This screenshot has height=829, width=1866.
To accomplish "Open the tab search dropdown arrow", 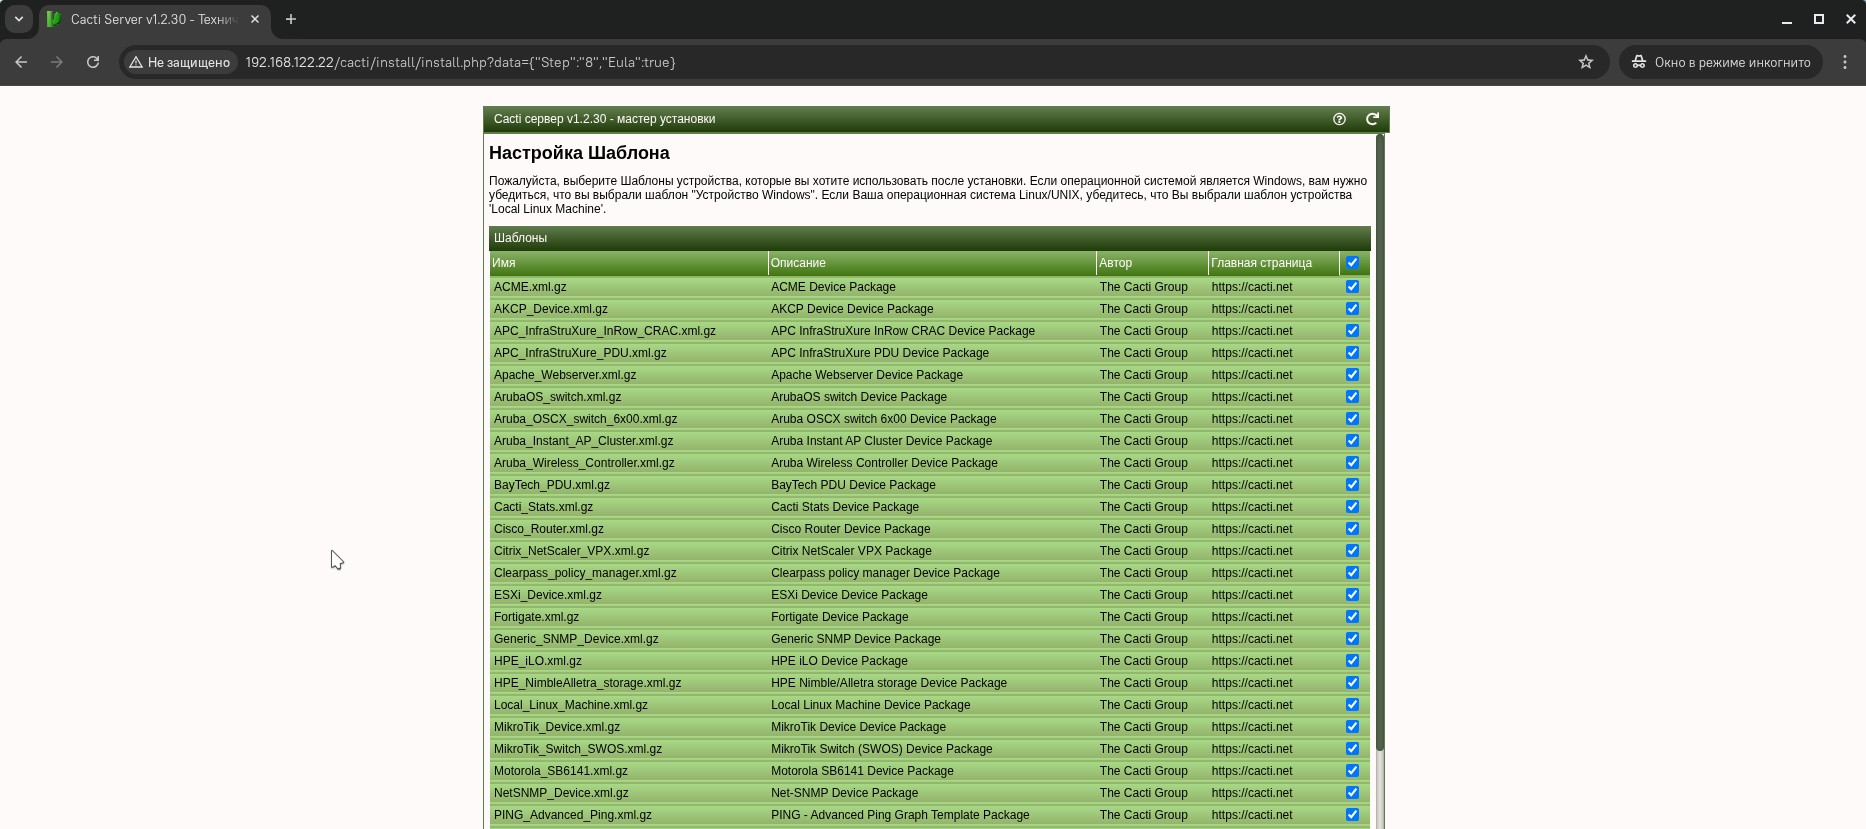I will click(19, 19).
